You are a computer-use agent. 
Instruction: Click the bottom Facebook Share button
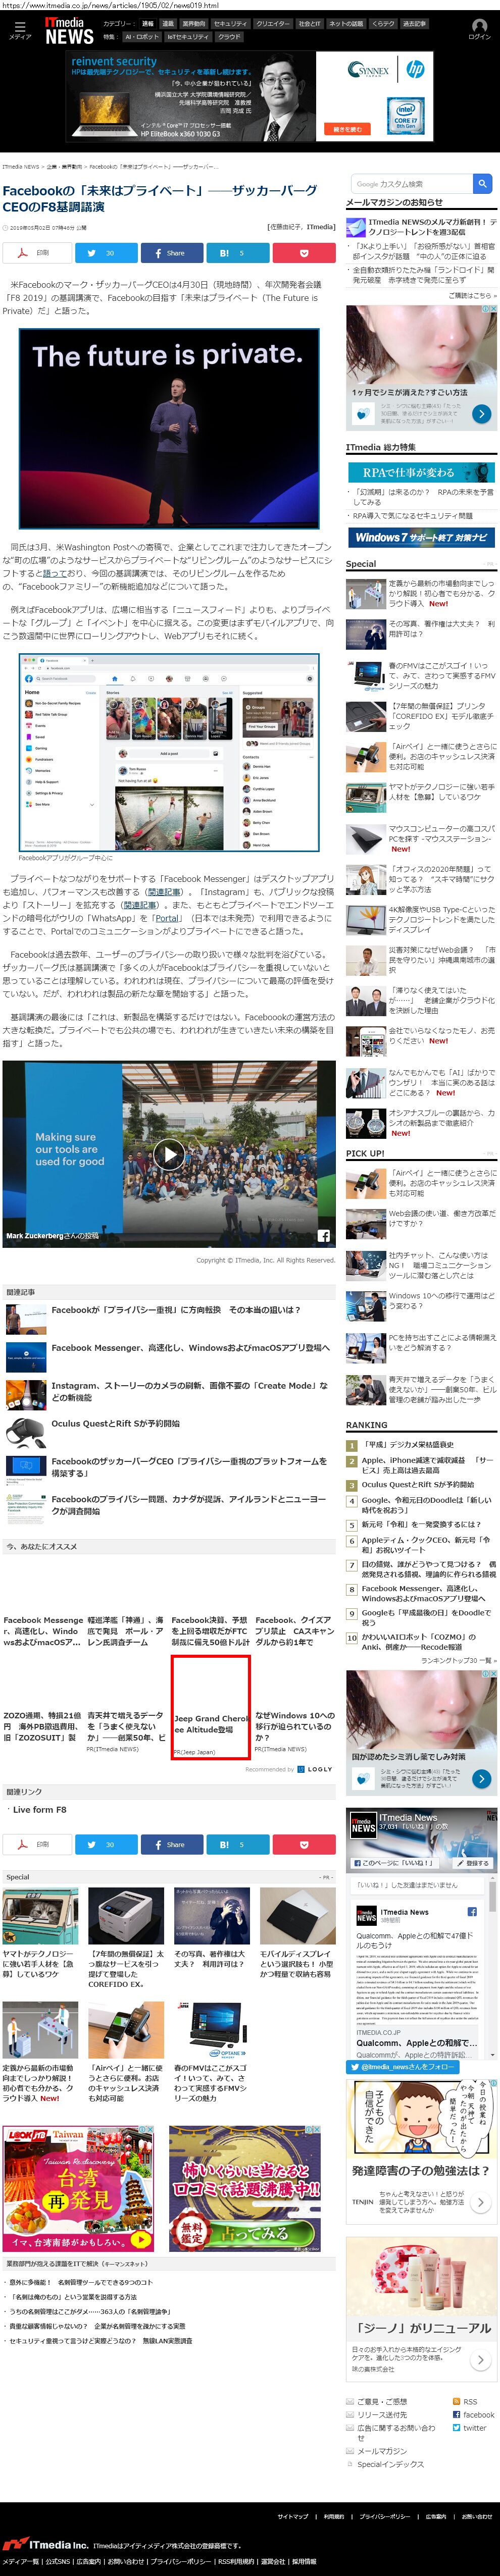click(x=172, y=1844)
